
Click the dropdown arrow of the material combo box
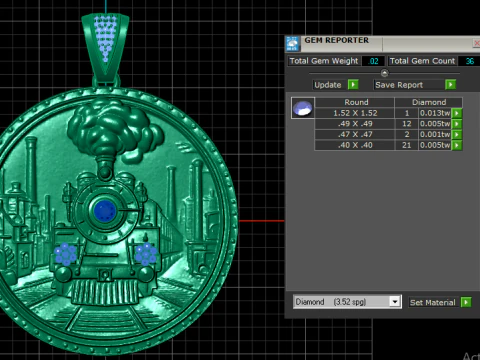point(395,302)
